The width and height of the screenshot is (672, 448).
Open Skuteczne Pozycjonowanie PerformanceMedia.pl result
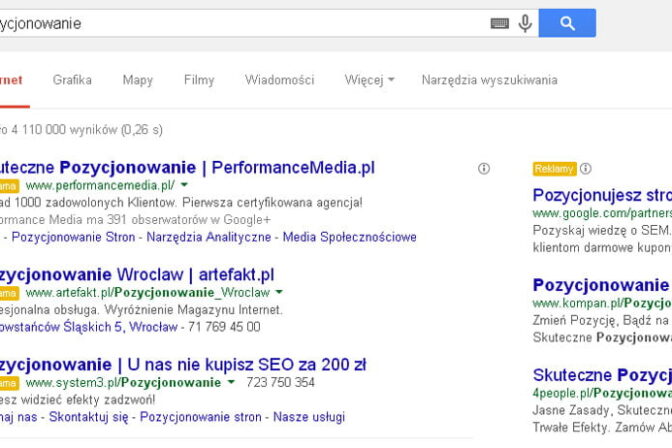click(x=187, y=168)
